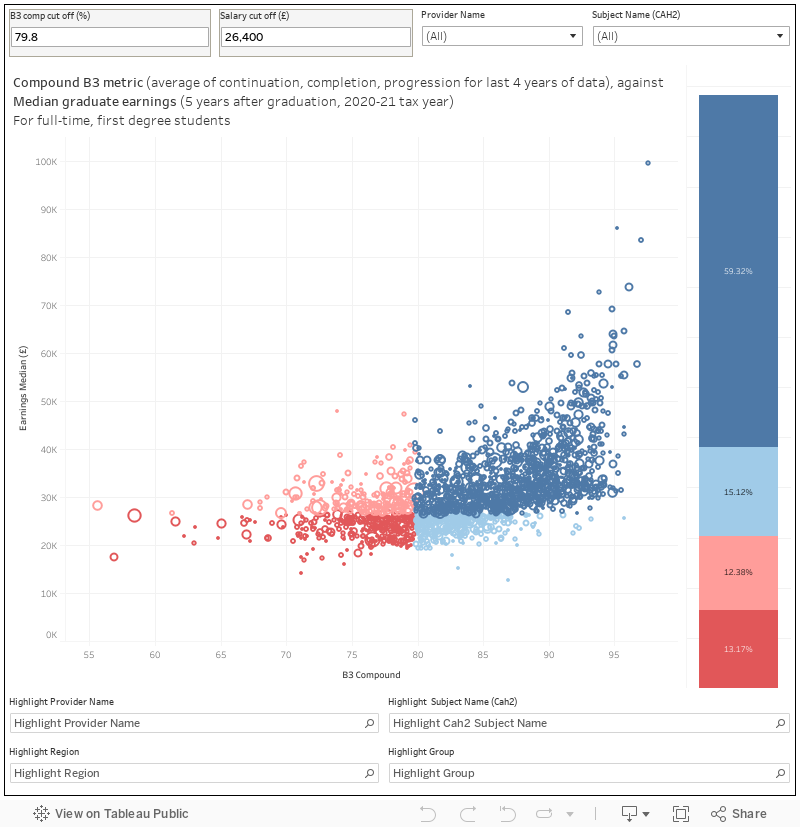This screenshot has width=800, height=827.
Task: Click the search icon in Highlight Region field
Action: (x=369, y=773)
